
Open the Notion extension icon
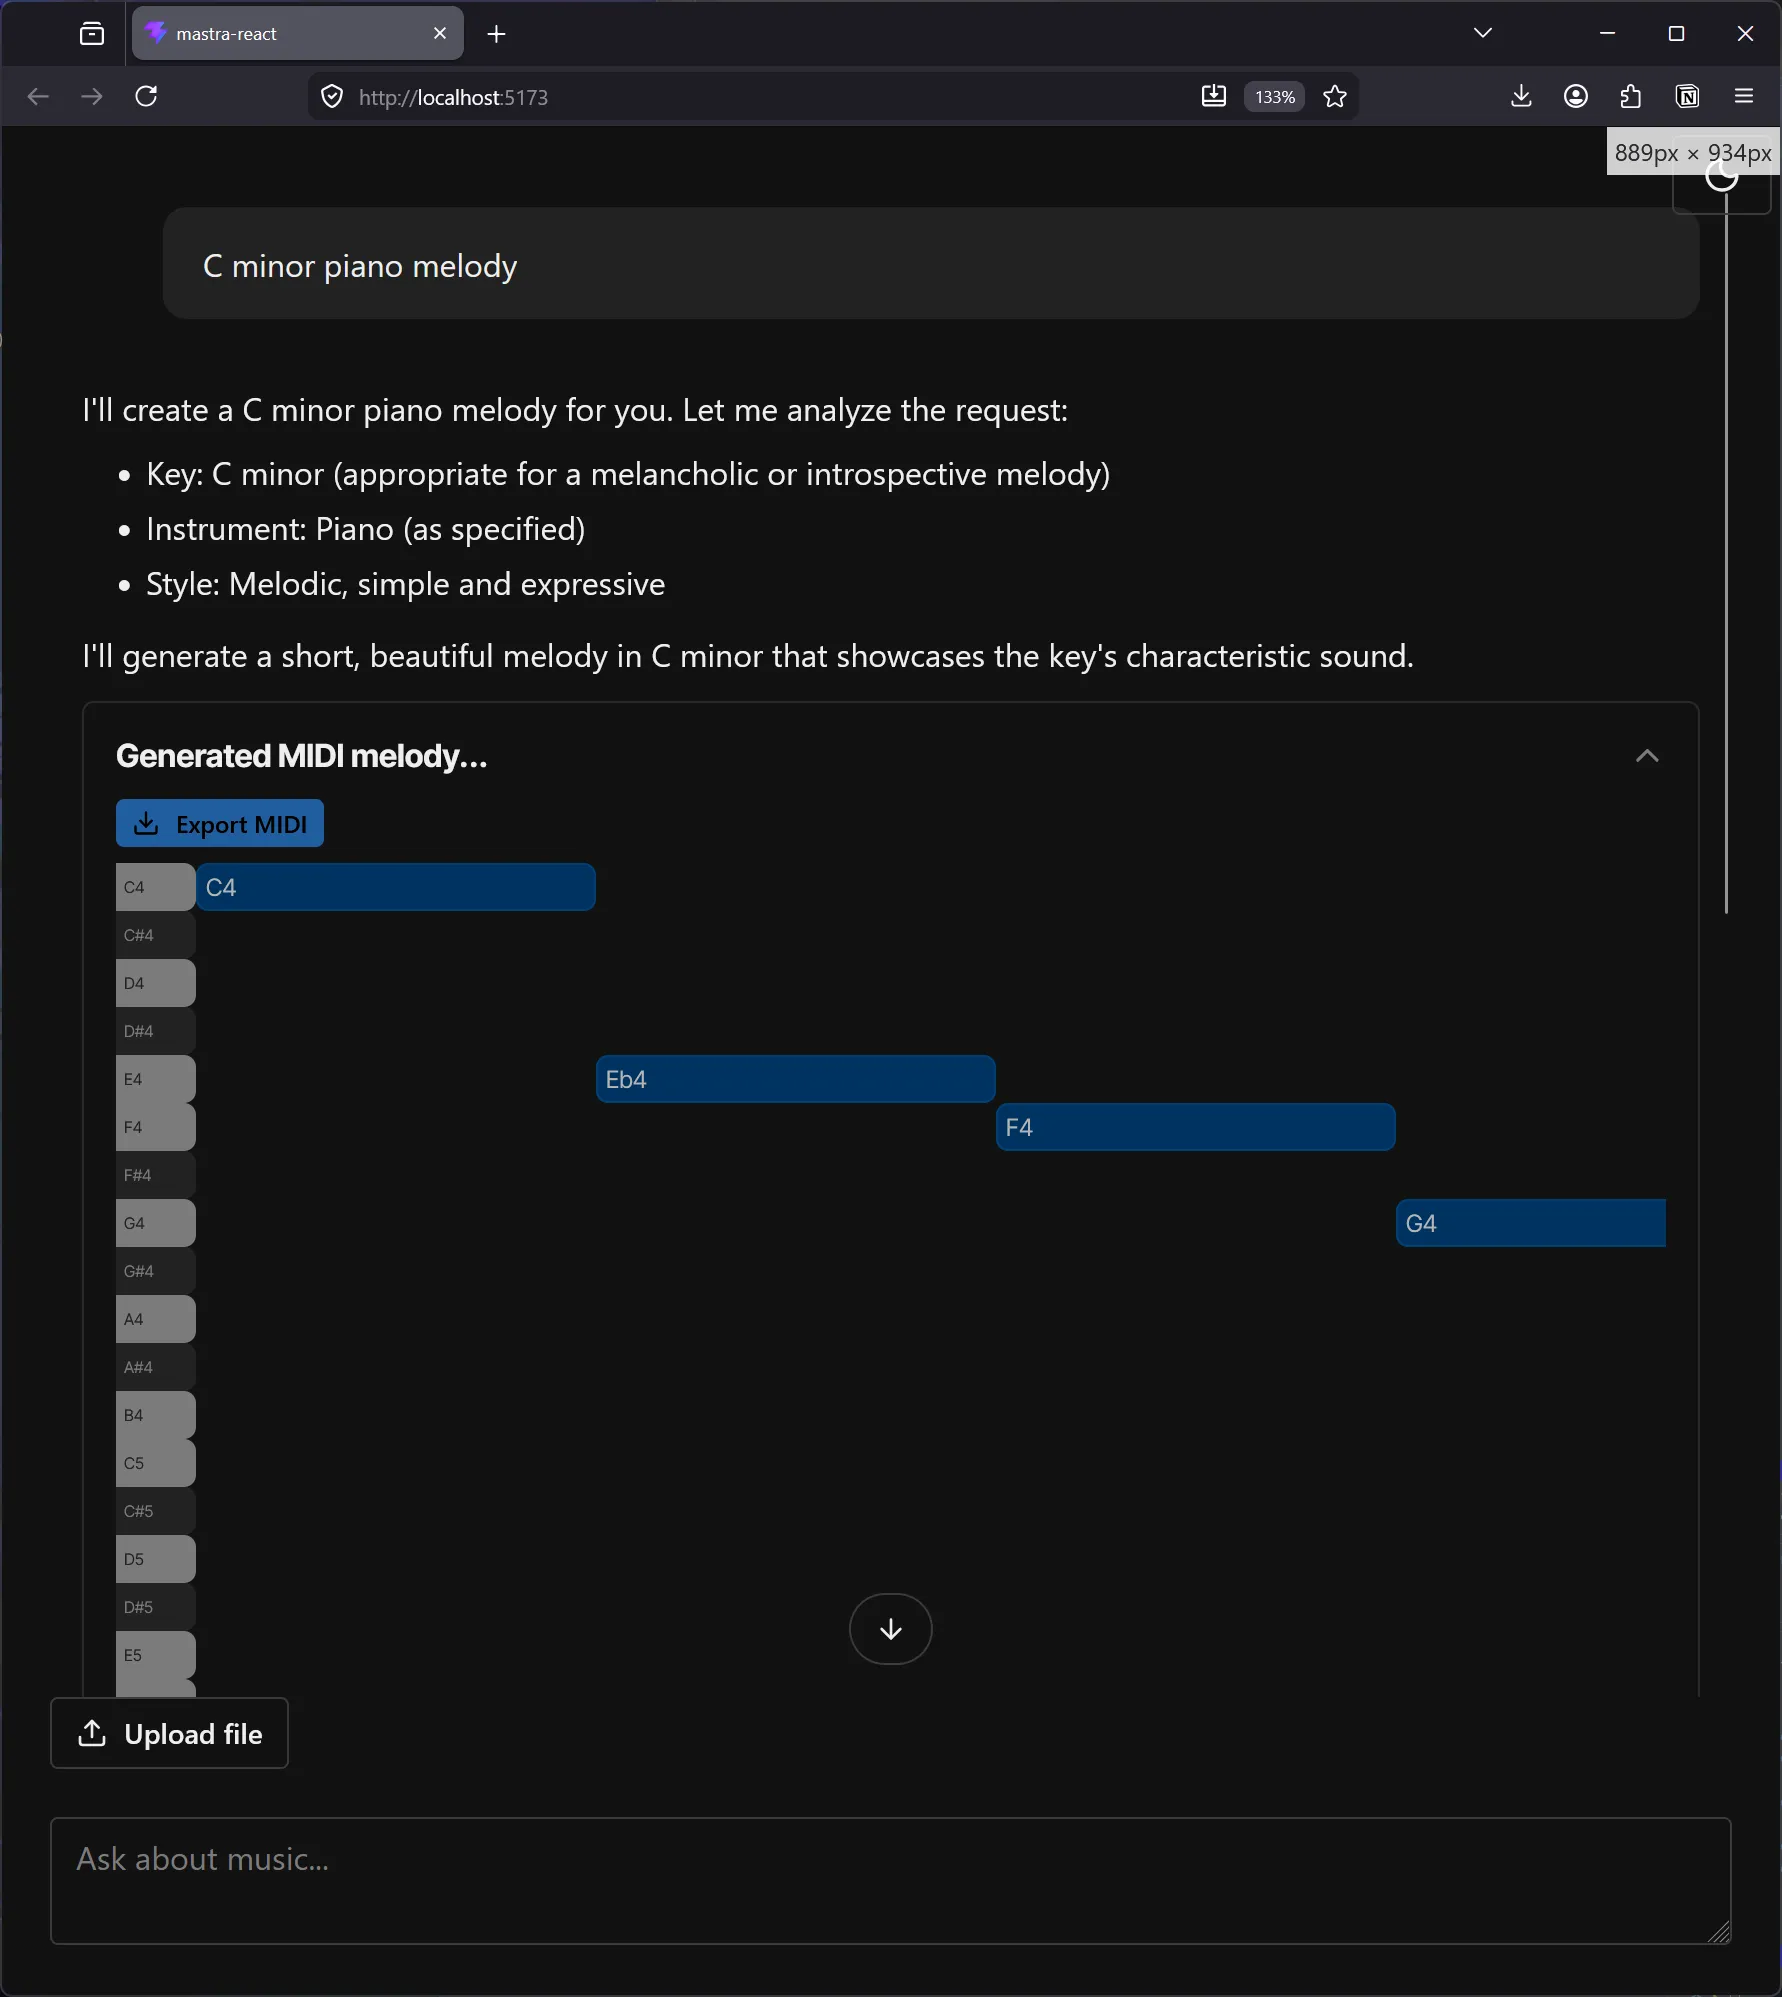pos(1688,96)
